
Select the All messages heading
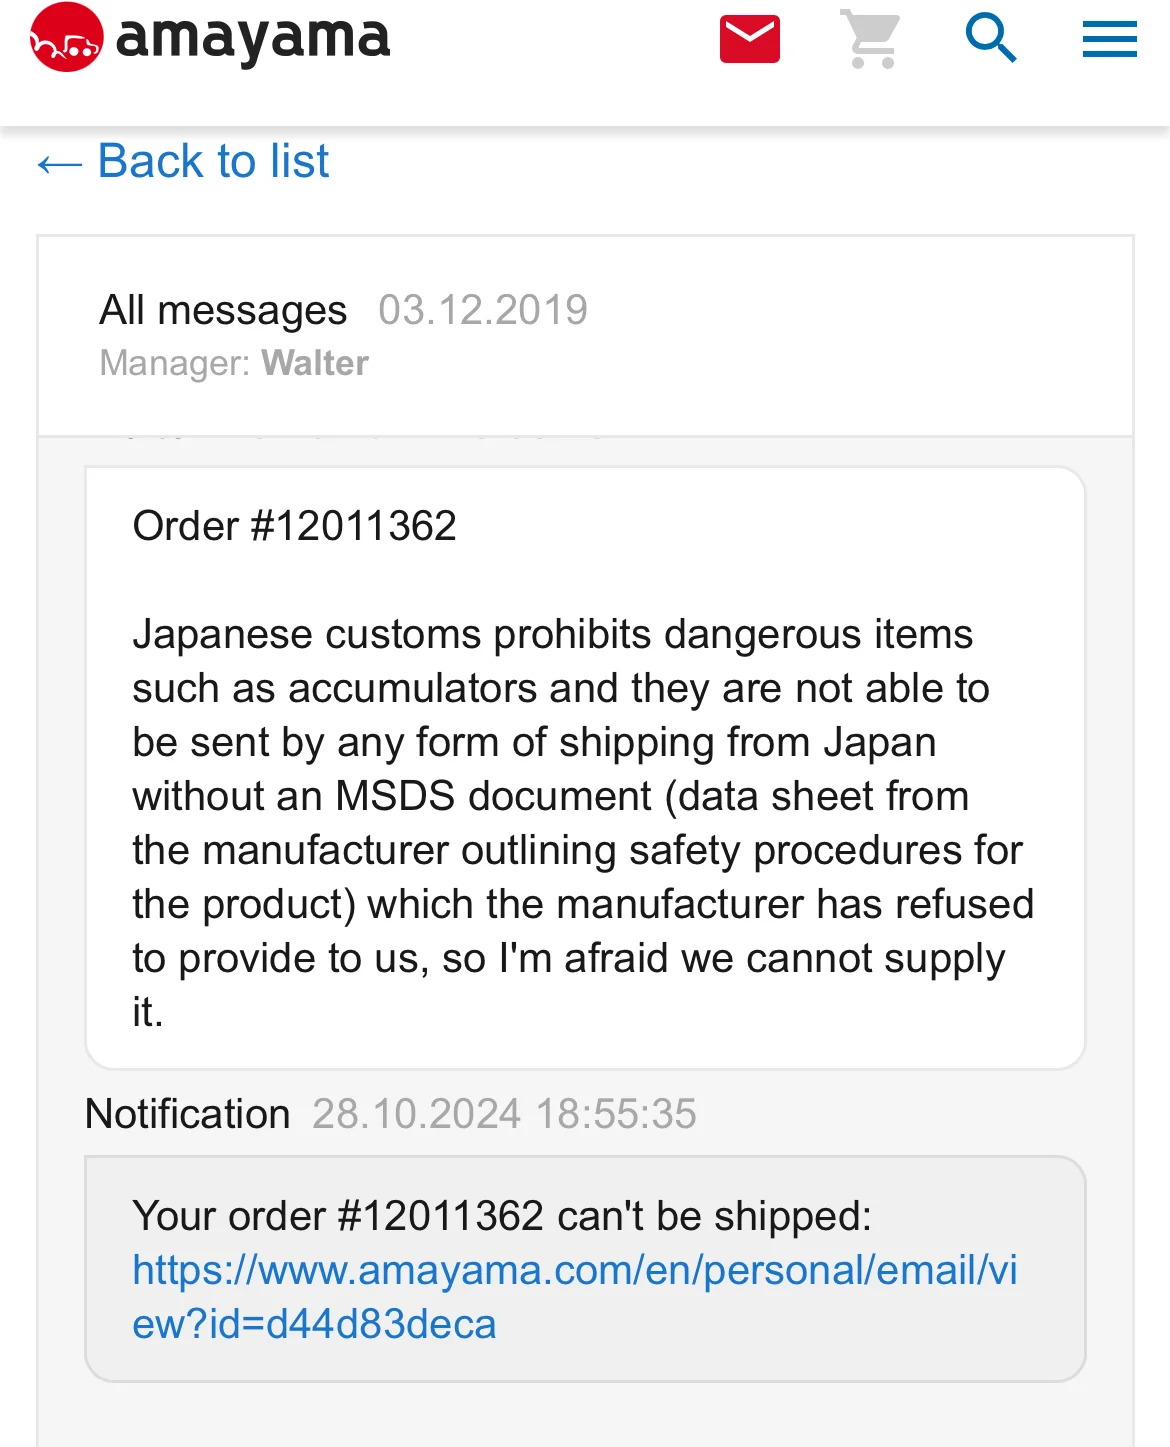(223, 310)
